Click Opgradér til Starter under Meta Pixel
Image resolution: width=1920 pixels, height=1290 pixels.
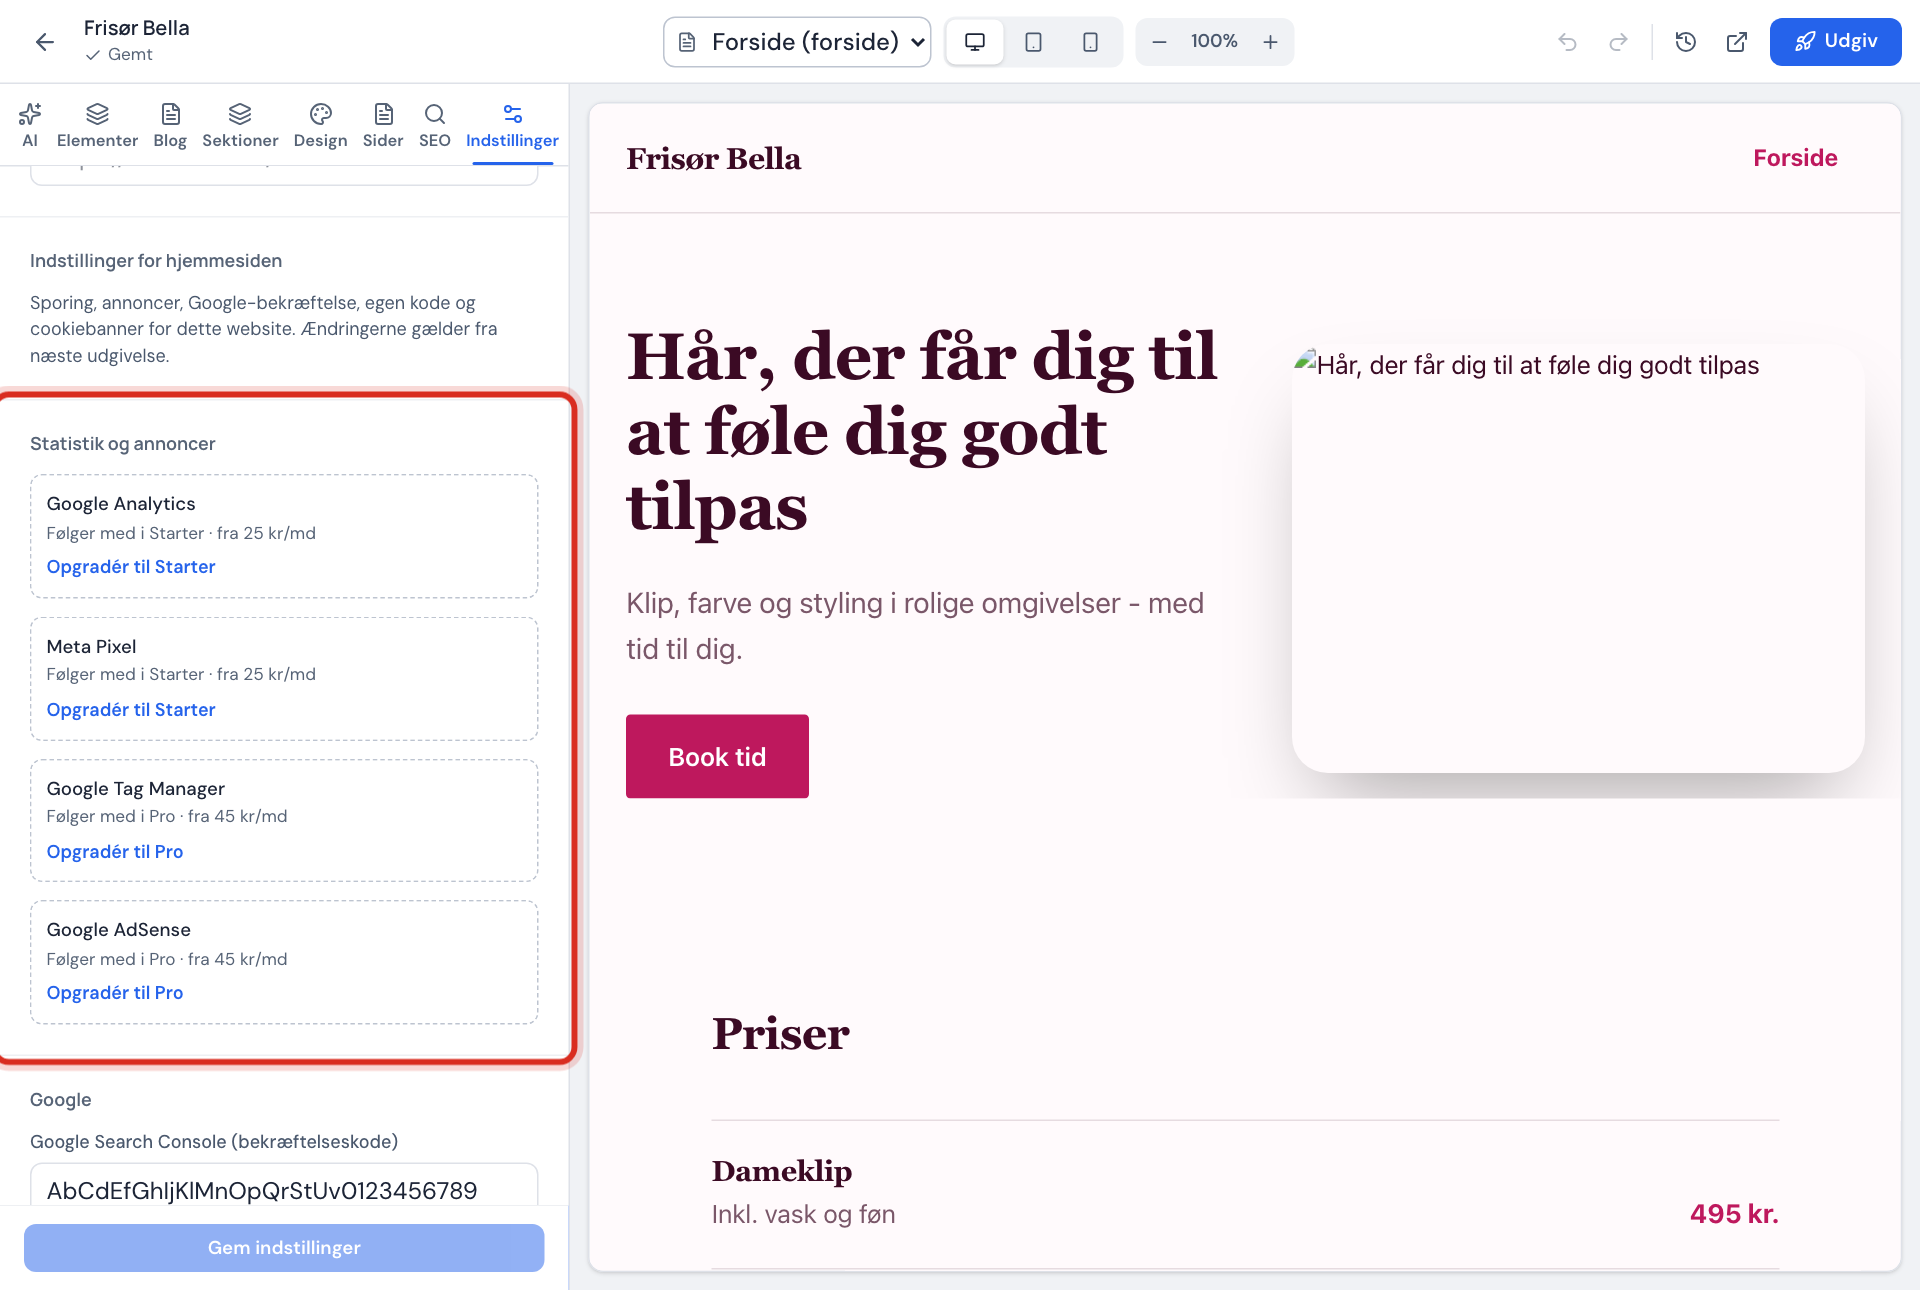131,710
